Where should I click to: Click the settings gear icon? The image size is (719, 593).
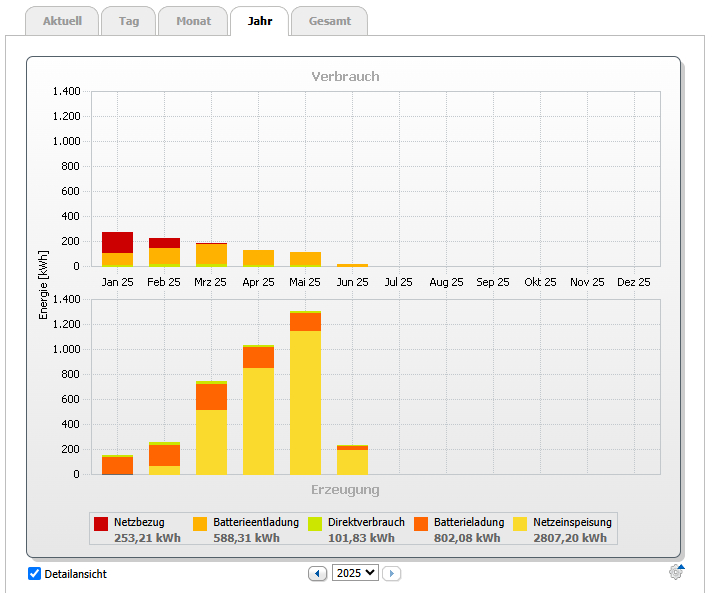[676, 572]
